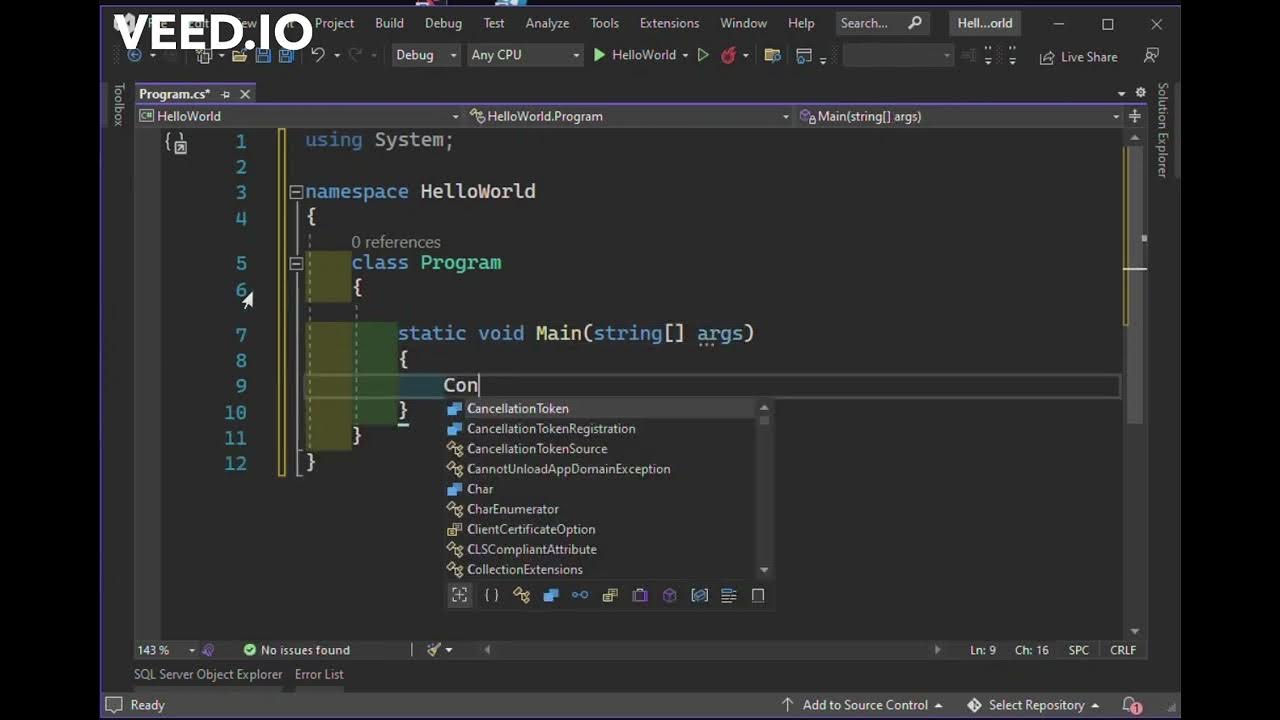Click the Hot Reload flame icon
Image resolution: width=1280 pixels, height=720 pixels.
728,55
